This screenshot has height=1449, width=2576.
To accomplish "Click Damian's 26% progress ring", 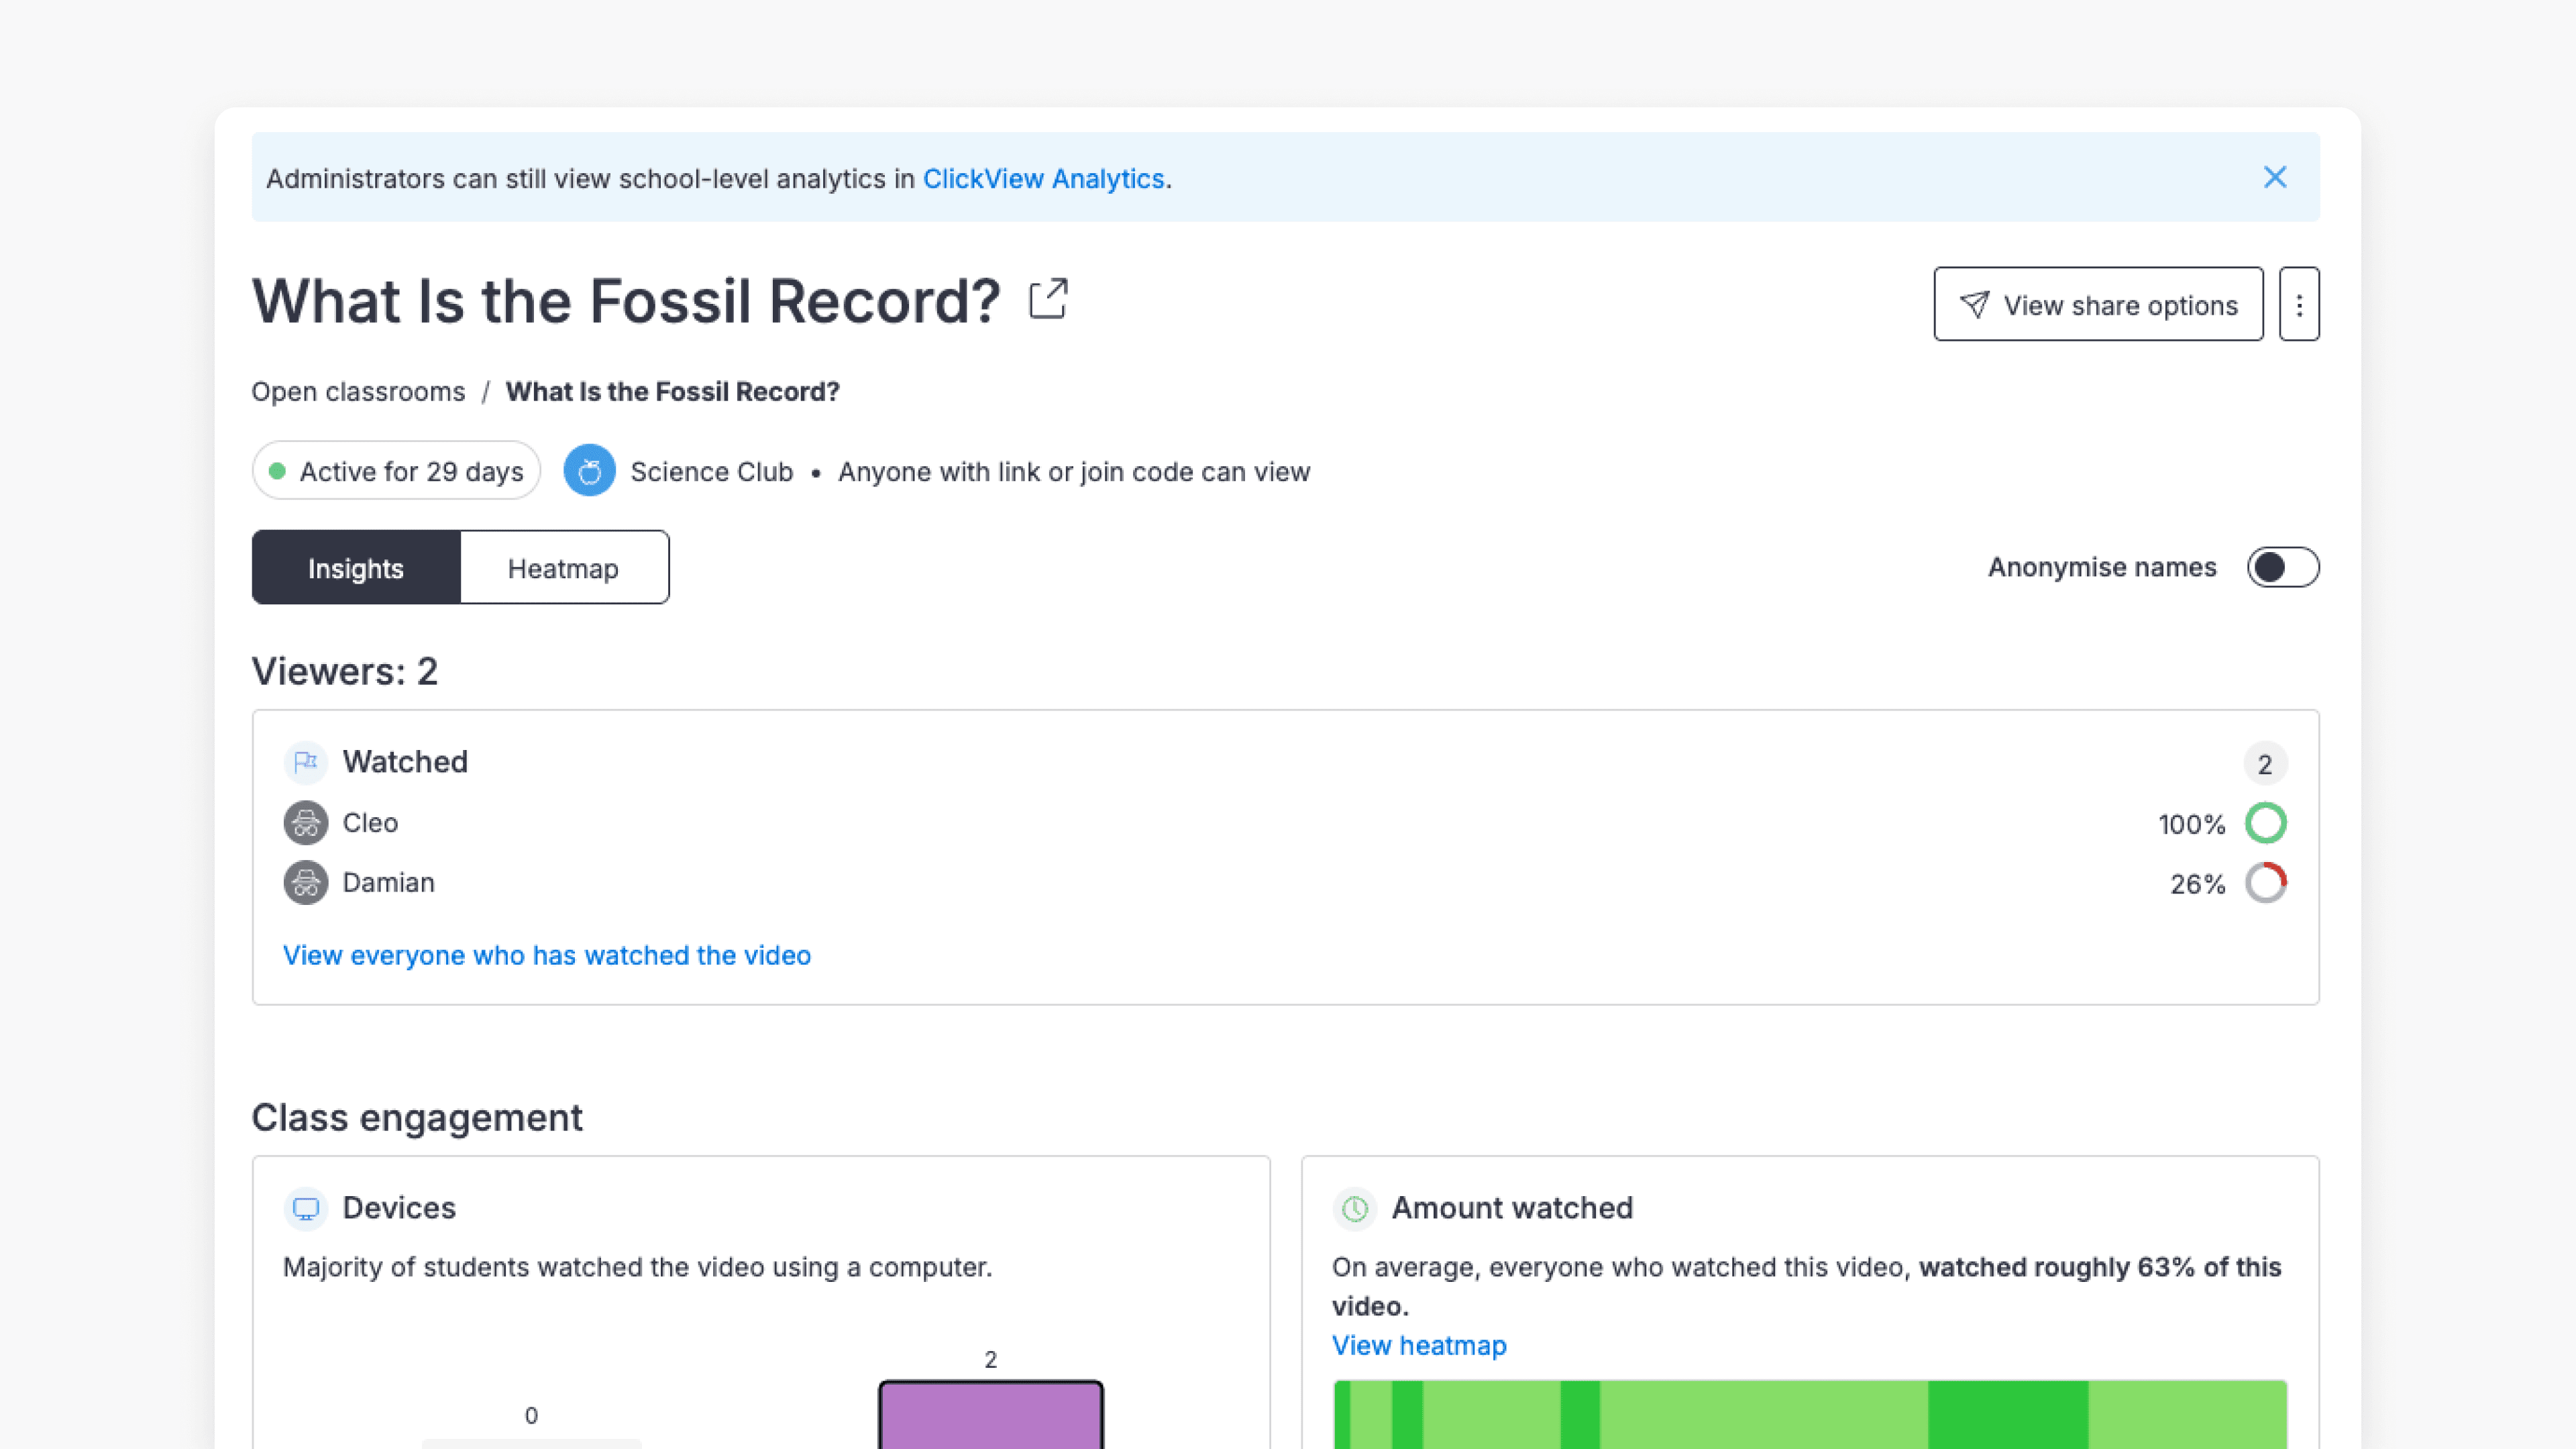I will [x=2265, y=883].
